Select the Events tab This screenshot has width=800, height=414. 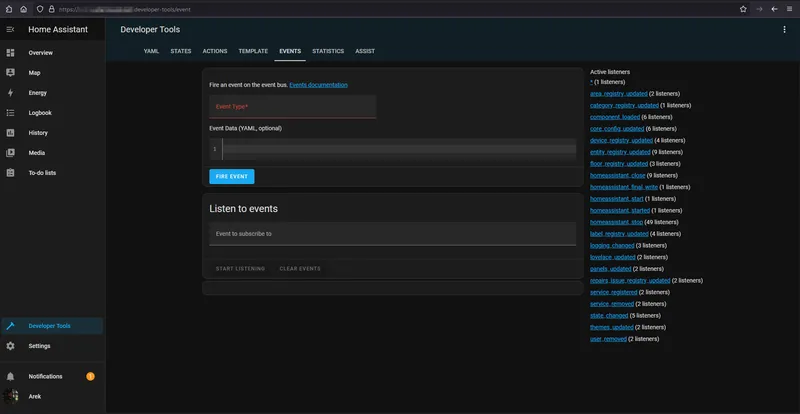pos(290,51)
